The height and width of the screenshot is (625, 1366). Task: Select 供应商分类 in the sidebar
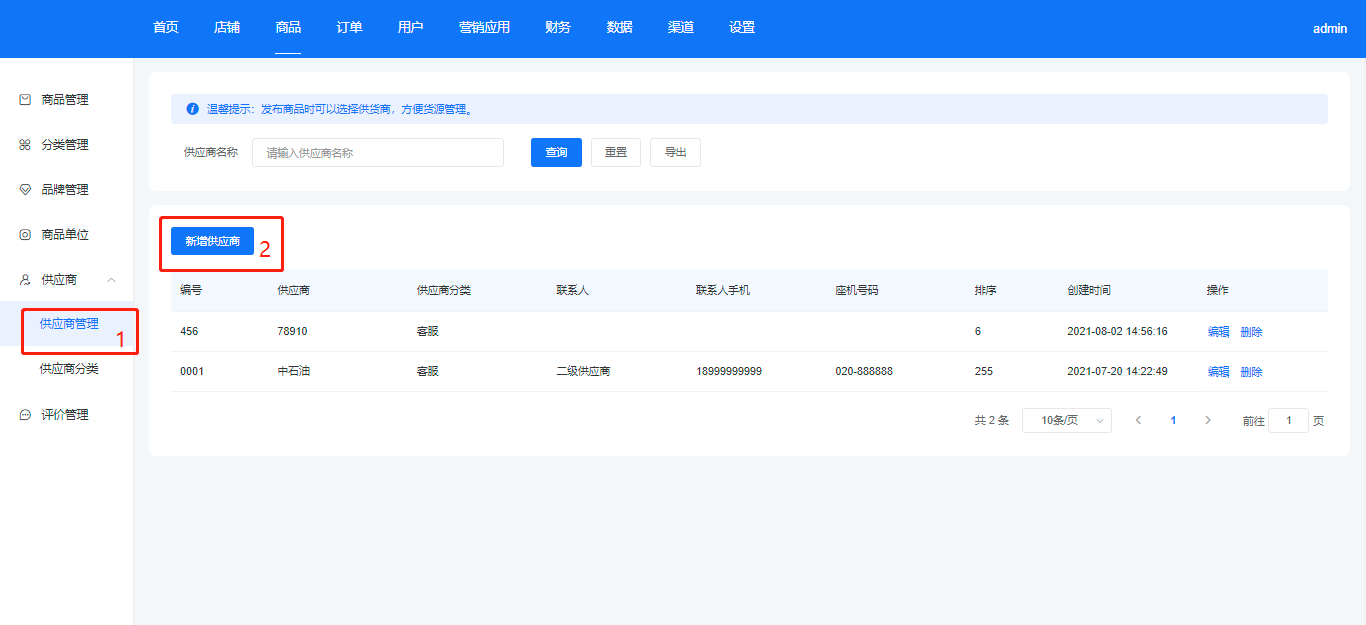[69, 369]
